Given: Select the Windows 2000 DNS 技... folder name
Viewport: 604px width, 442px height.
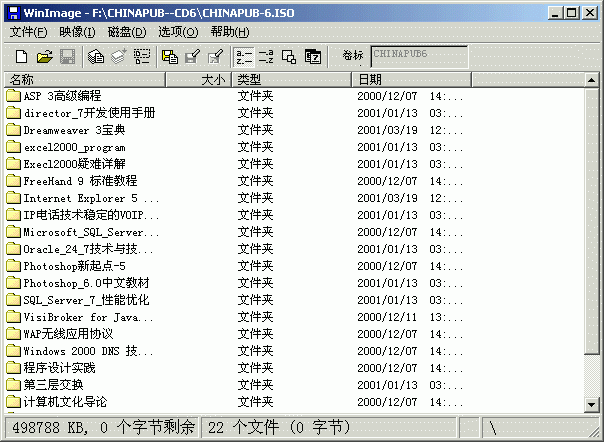Looking at the screenshot, I should click(88, 351).
